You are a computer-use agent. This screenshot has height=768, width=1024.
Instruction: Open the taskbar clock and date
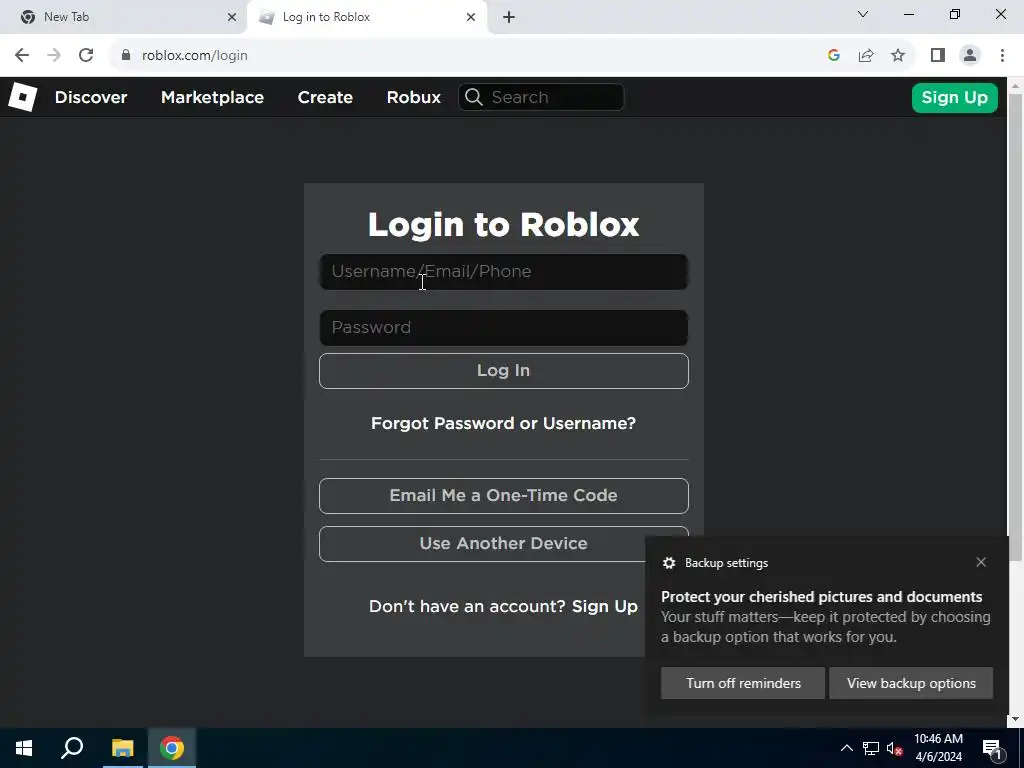938,748
